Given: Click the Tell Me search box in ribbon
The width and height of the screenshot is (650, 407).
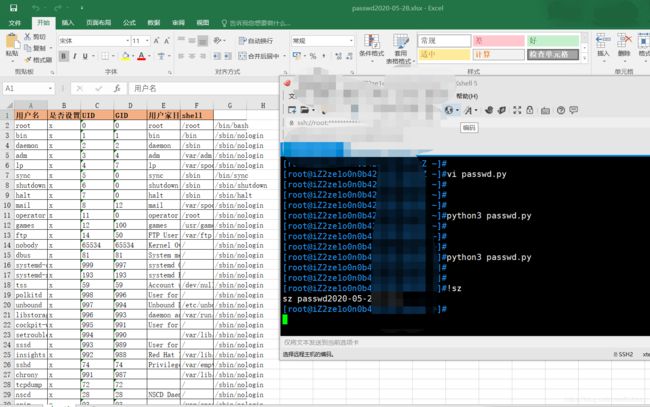Looking at the screenshot, I should tap(256, 23).
